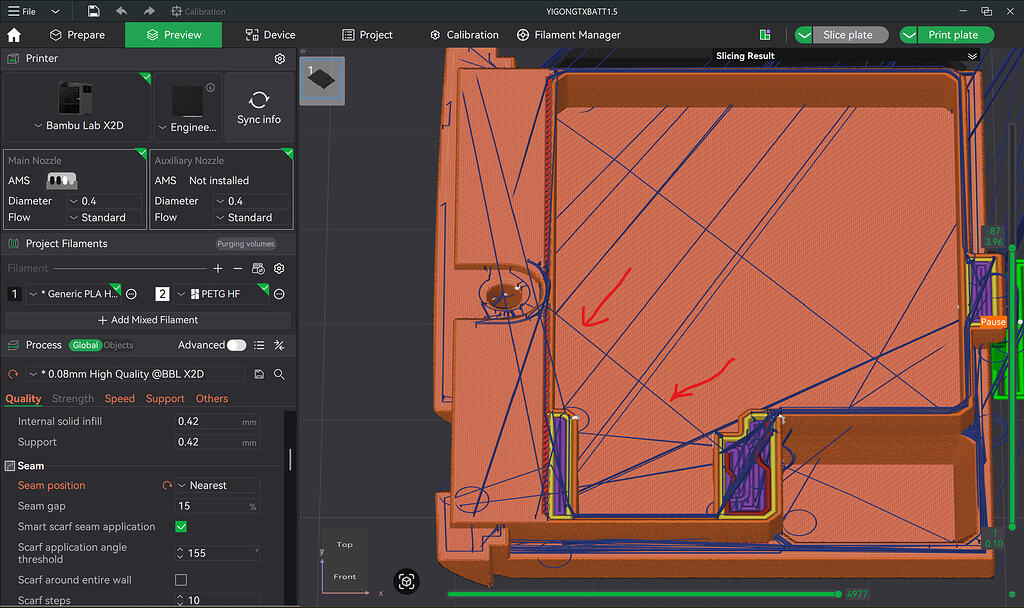
Task: Add a filament with the plus icon
Action: pos(217,268)
